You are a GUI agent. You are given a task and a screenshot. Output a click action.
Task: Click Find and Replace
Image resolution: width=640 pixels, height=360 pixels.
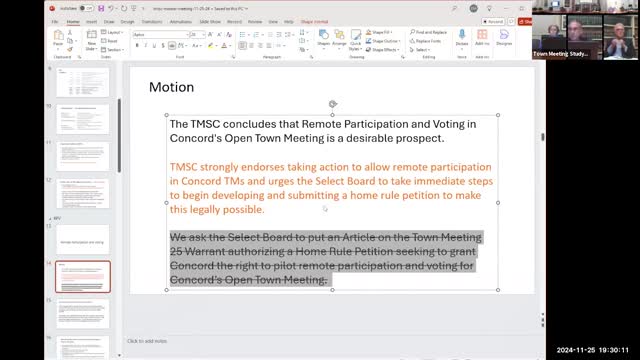[x=428, y=32]
